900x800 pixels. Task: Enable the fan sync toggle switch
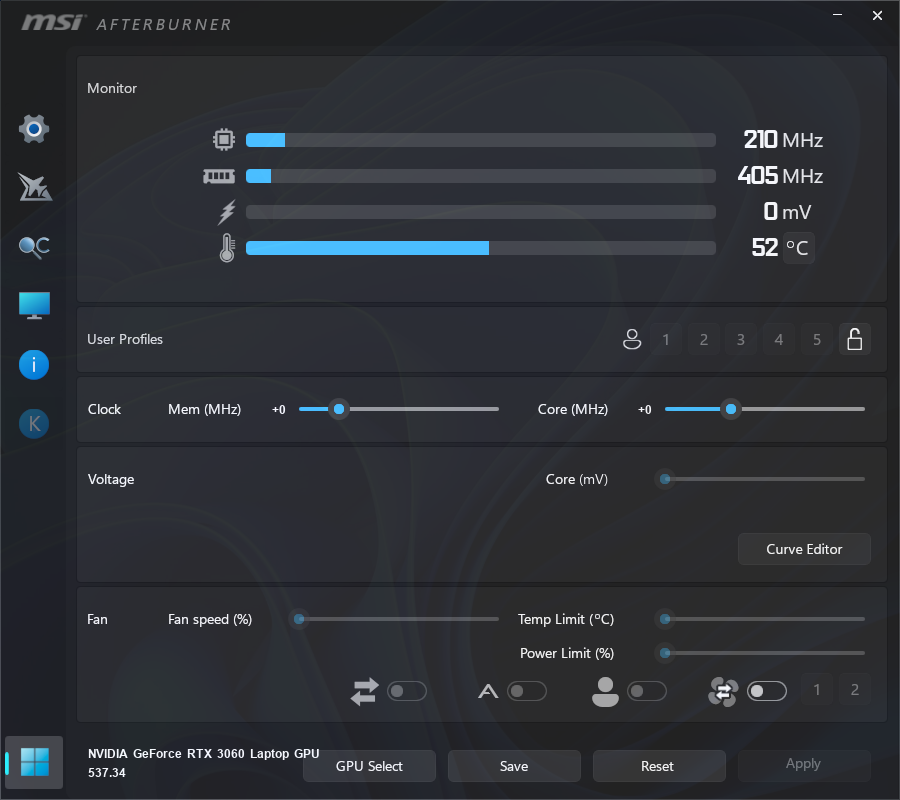click(767, 691)
